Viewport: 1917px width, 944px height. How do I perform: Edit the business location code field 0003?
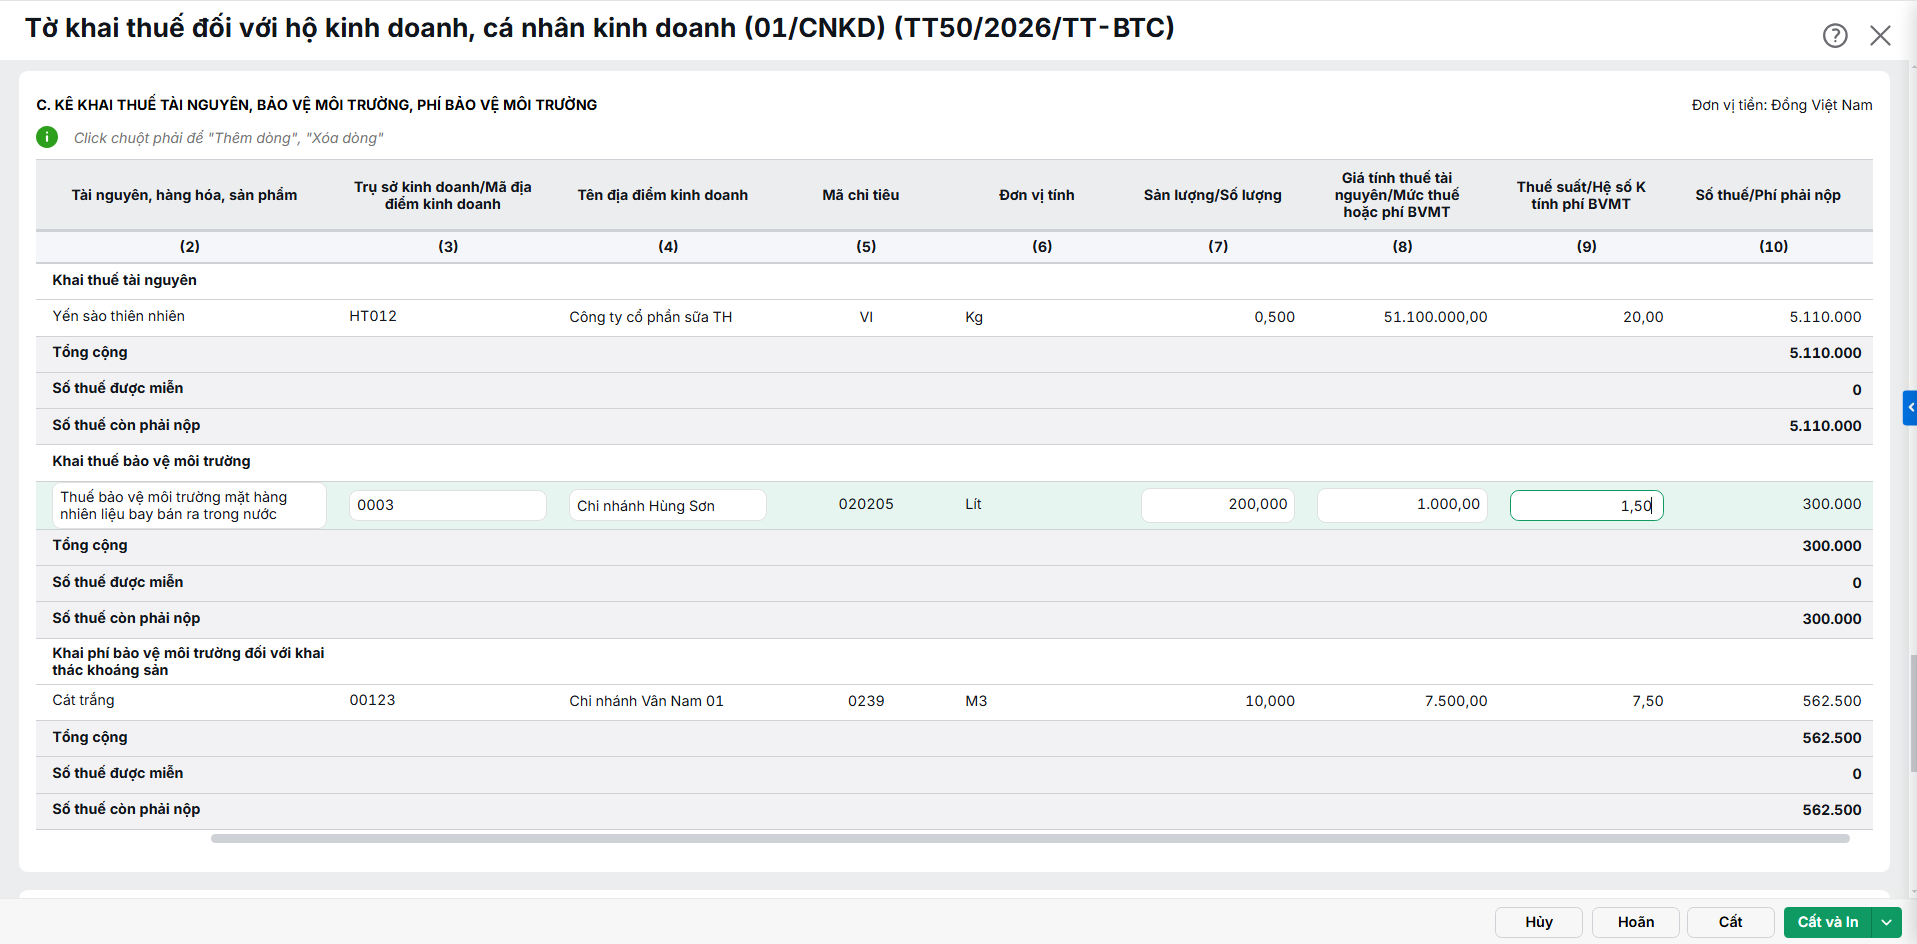447,505
